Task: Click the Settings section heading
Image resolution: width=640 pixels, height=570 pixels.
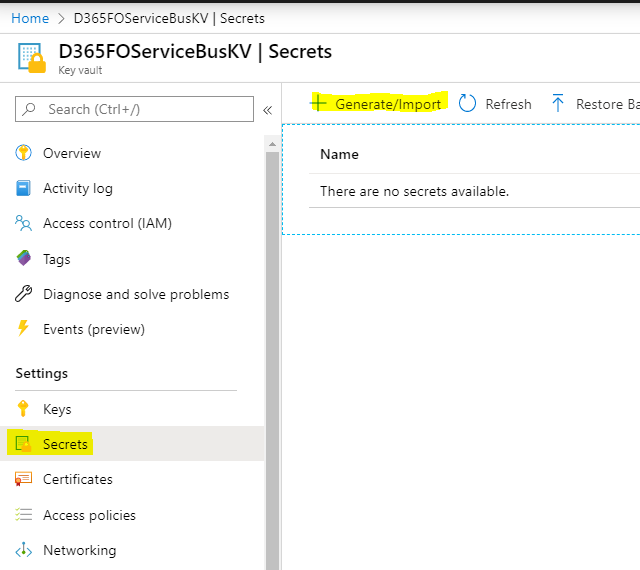Action: tap(42, 373)
